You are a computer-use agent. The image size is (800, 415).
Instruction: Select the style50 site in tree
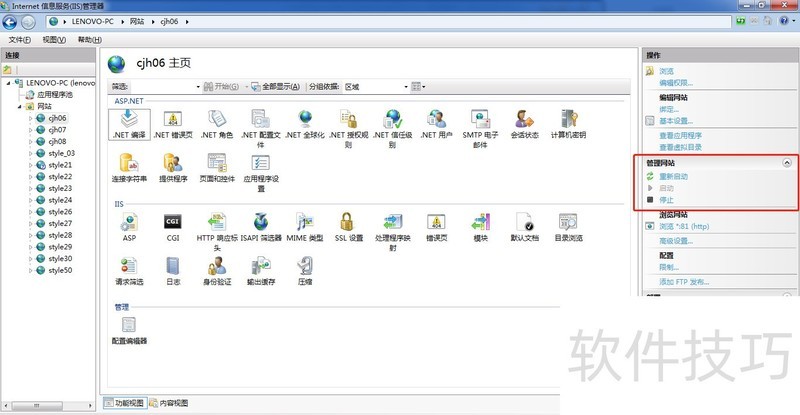[60, 271]
